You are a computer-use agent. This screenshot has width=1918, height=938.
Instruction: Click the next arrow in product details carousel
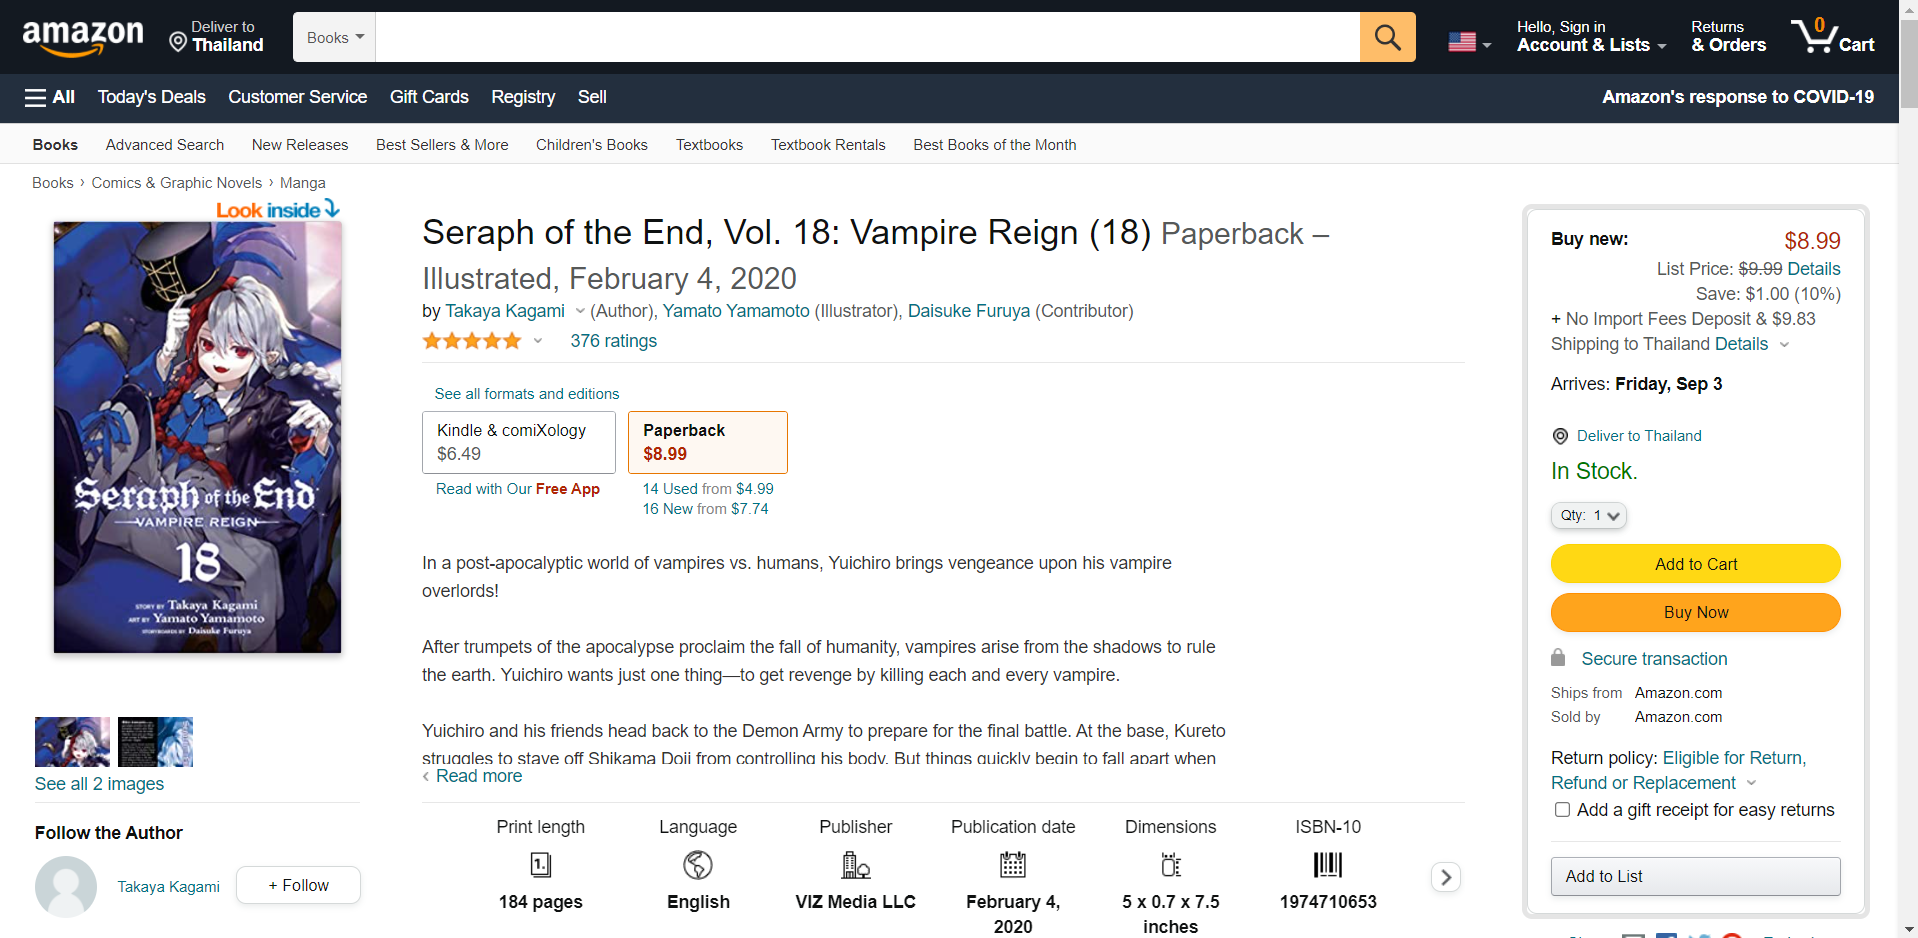coord(1446,877)
